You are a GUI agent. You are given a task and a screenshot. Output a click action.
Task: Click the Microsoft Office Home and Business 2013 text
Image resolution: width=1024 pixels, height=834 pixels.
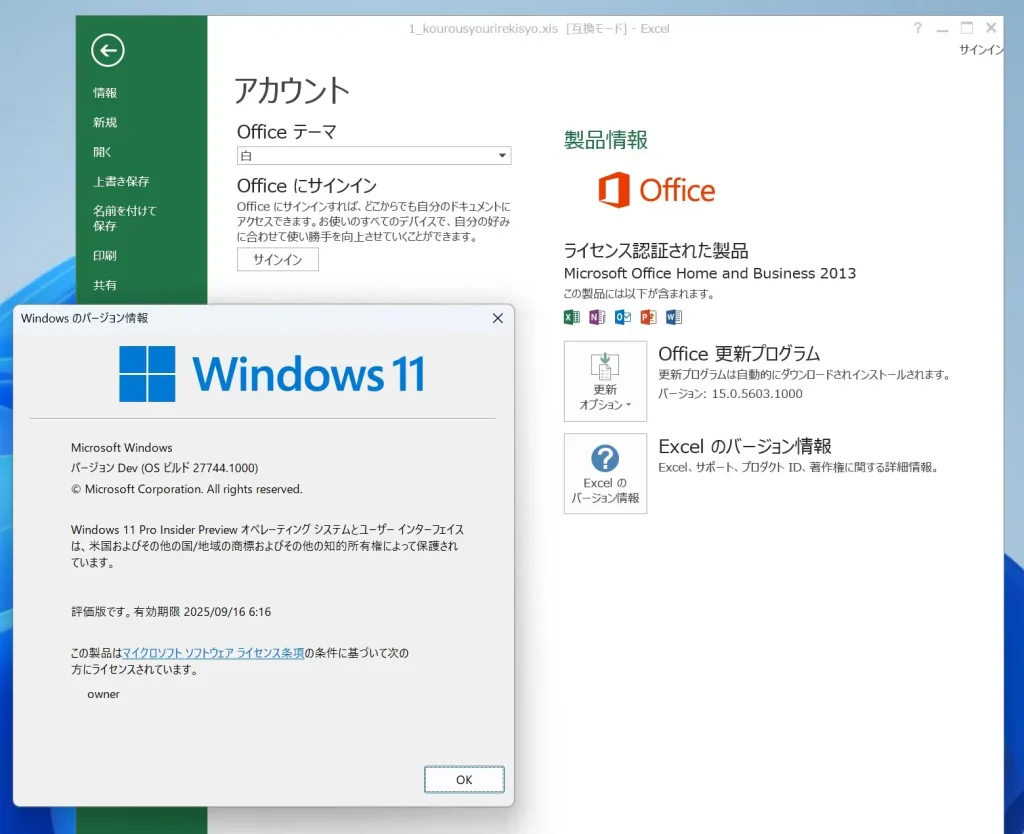click(710, 273)
